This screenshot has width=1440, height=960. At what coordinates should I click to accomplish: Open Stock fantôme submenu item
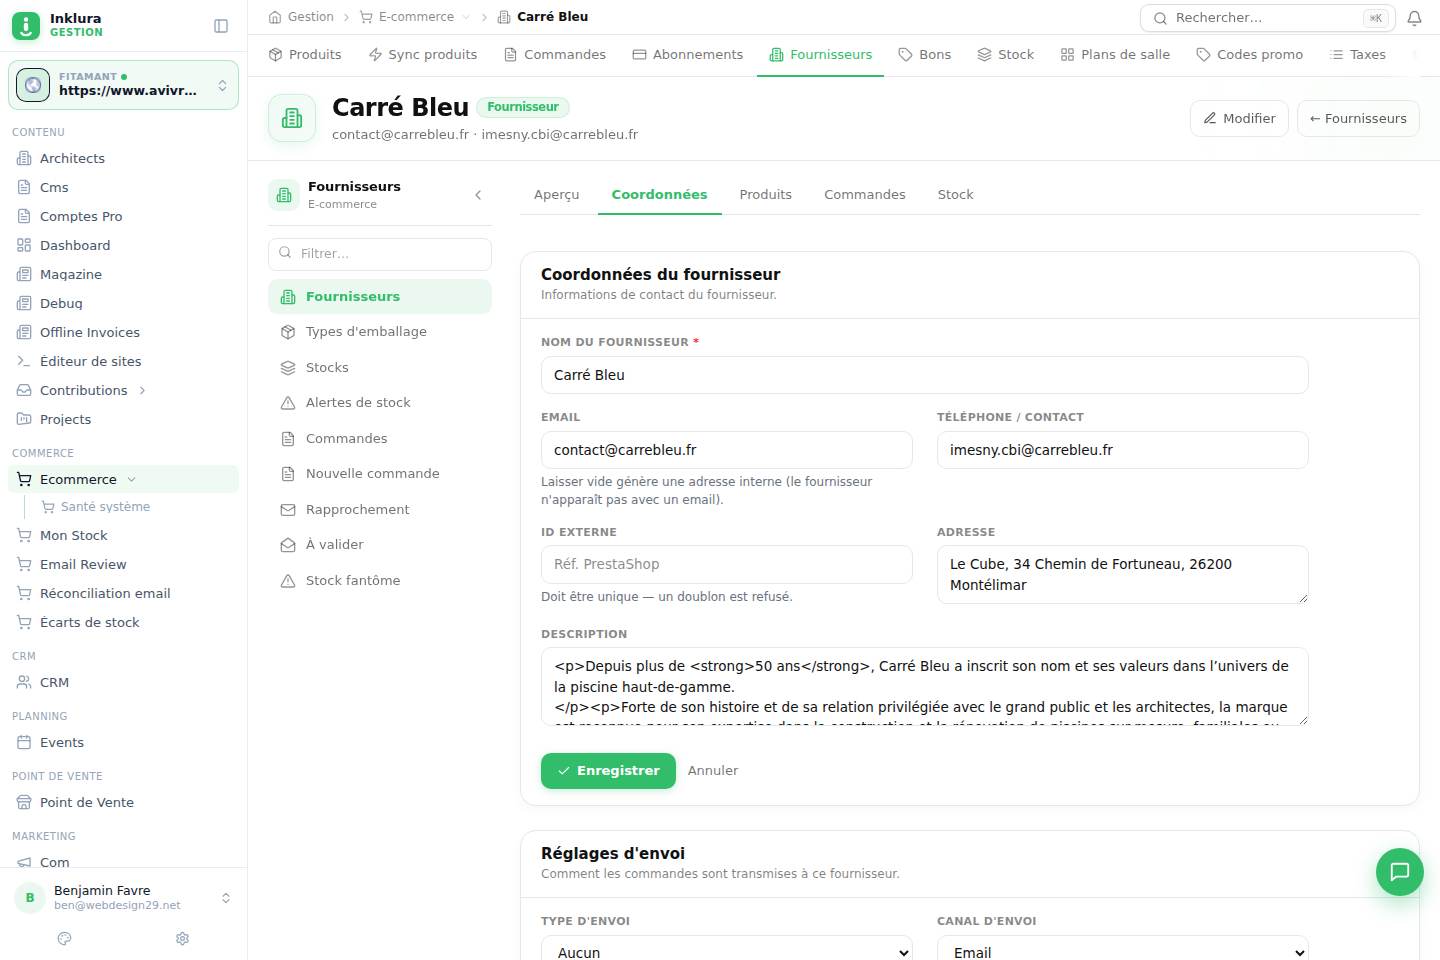point(380,581)
